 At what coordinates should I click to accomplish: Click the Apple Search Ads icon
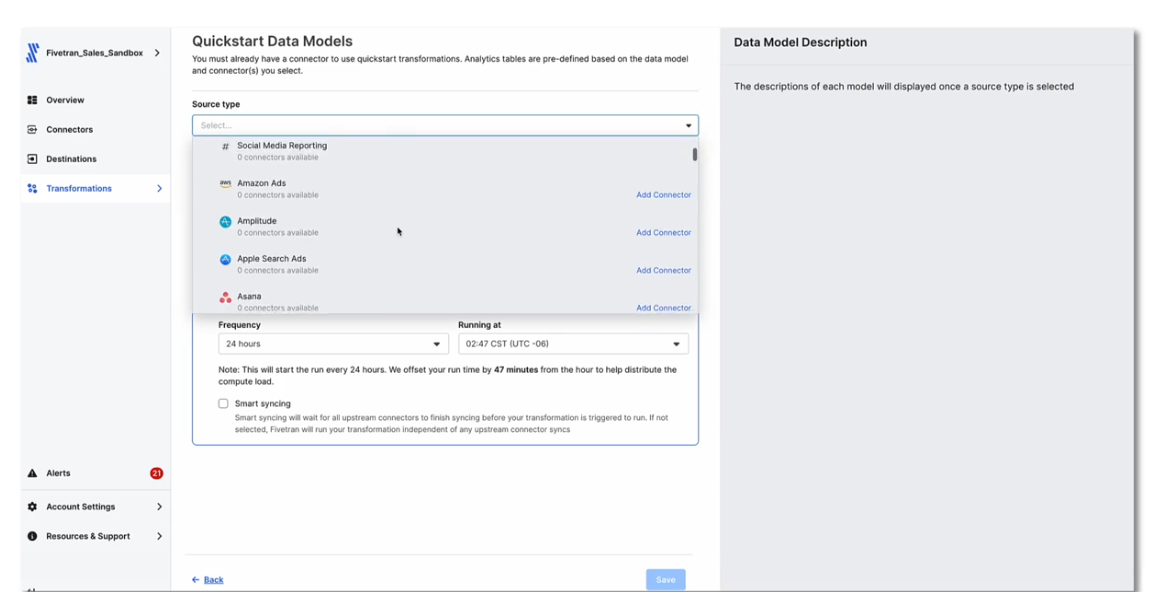[x=225, y=259]
